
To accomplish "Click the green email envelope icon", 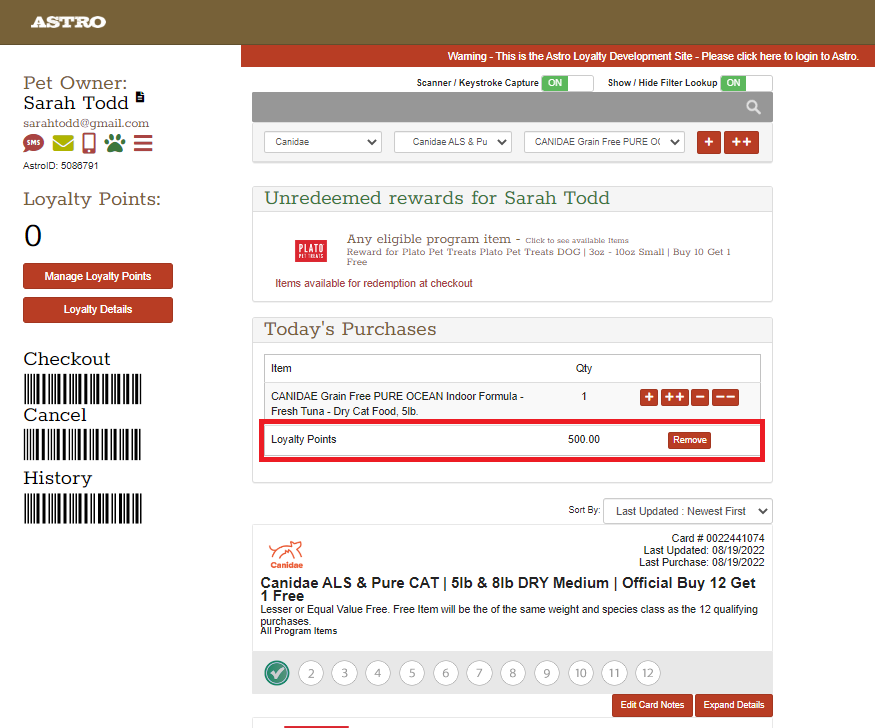I will point(63,143).
